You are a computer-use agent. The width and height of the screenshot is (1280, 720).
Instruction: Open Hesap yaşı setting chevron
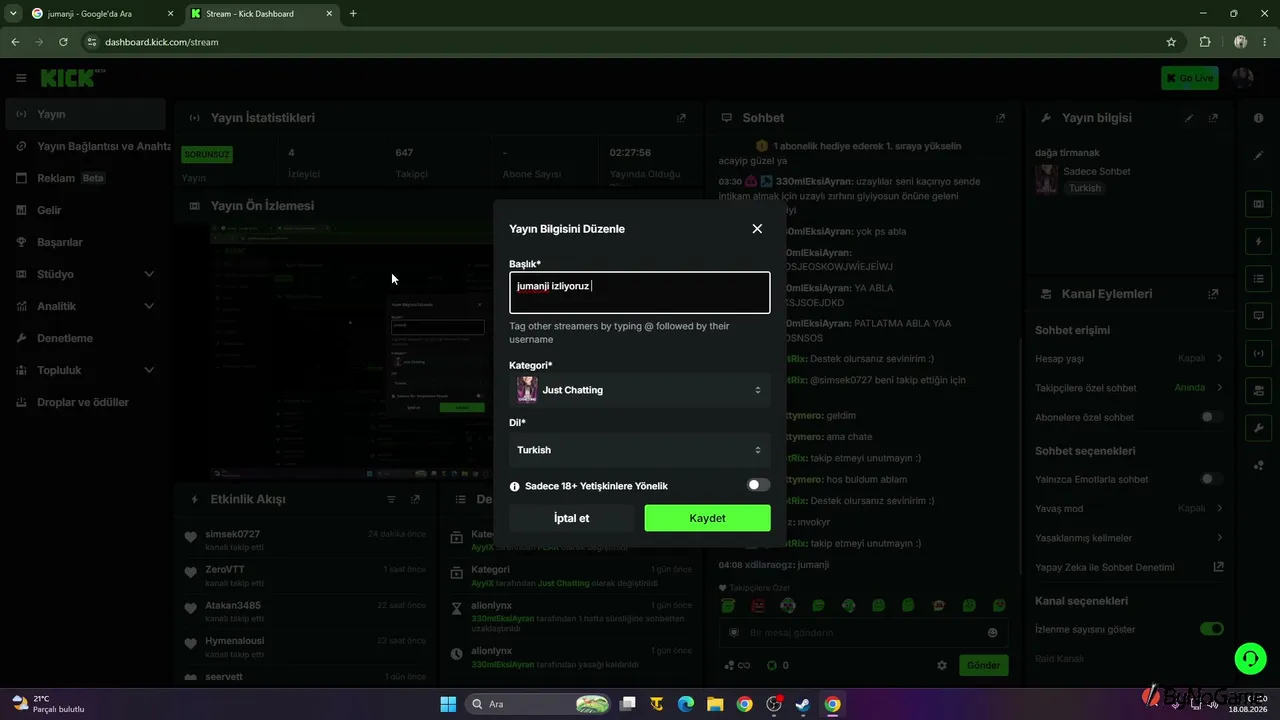(x=1219, y=358)
